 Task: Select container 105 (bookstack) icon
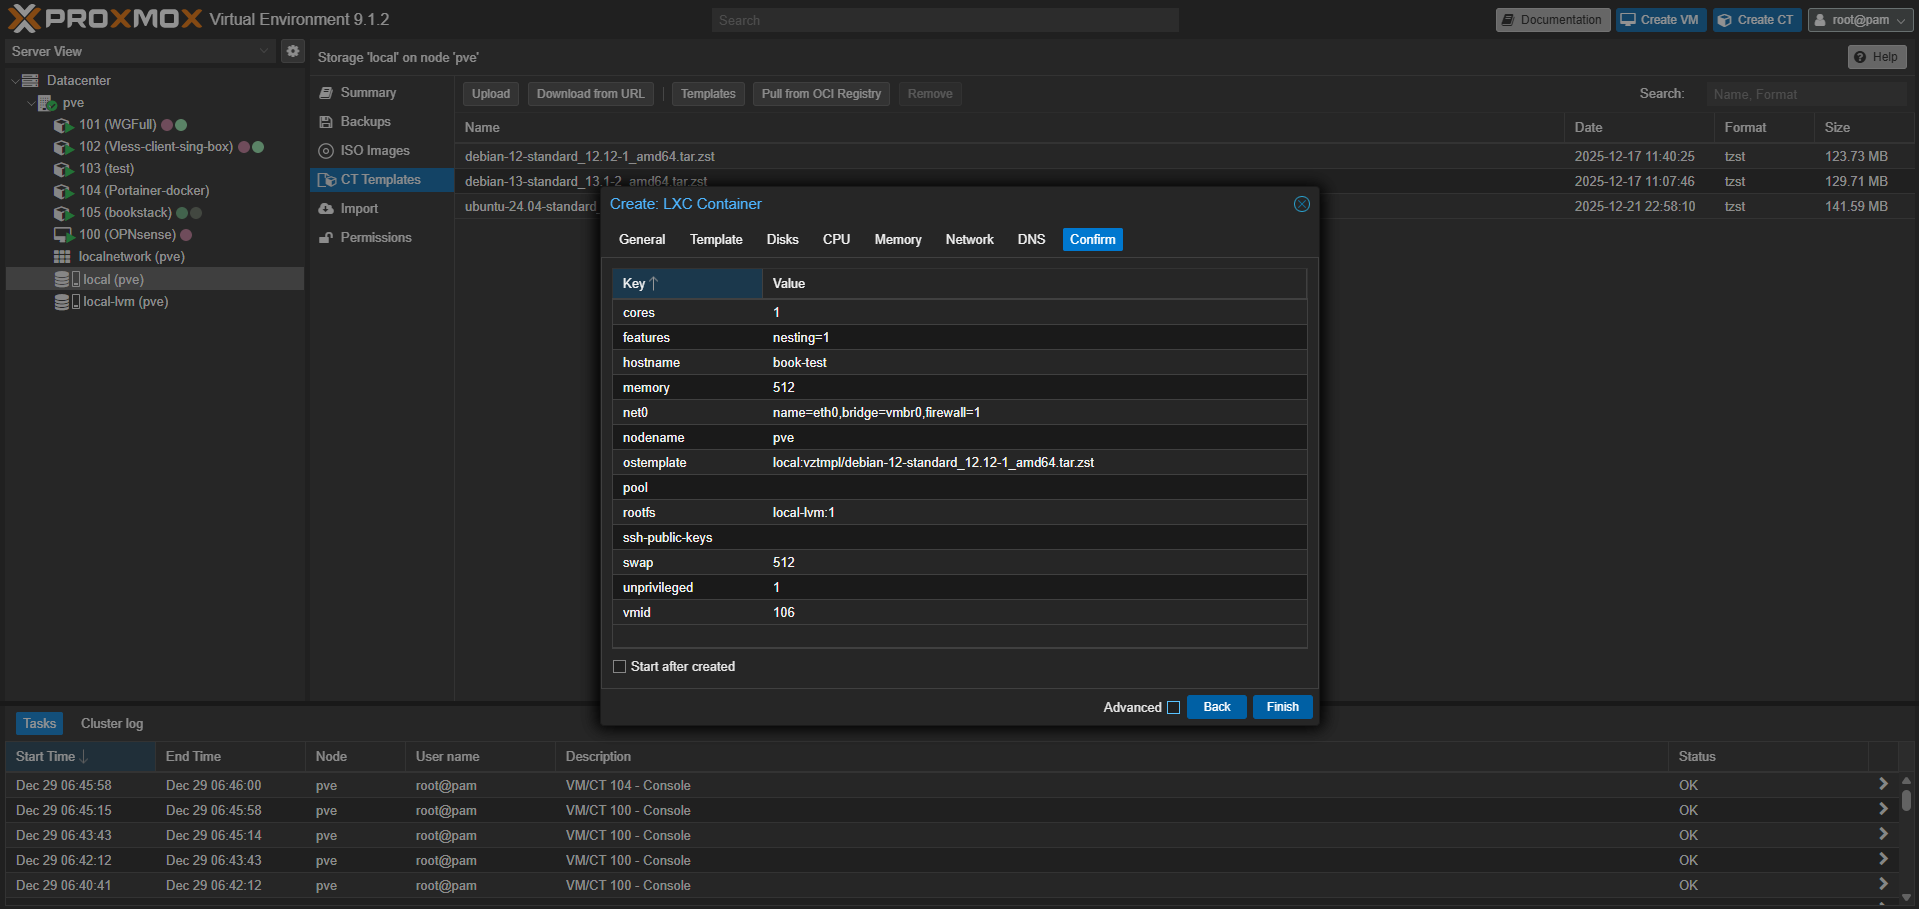tap(63, 213)
